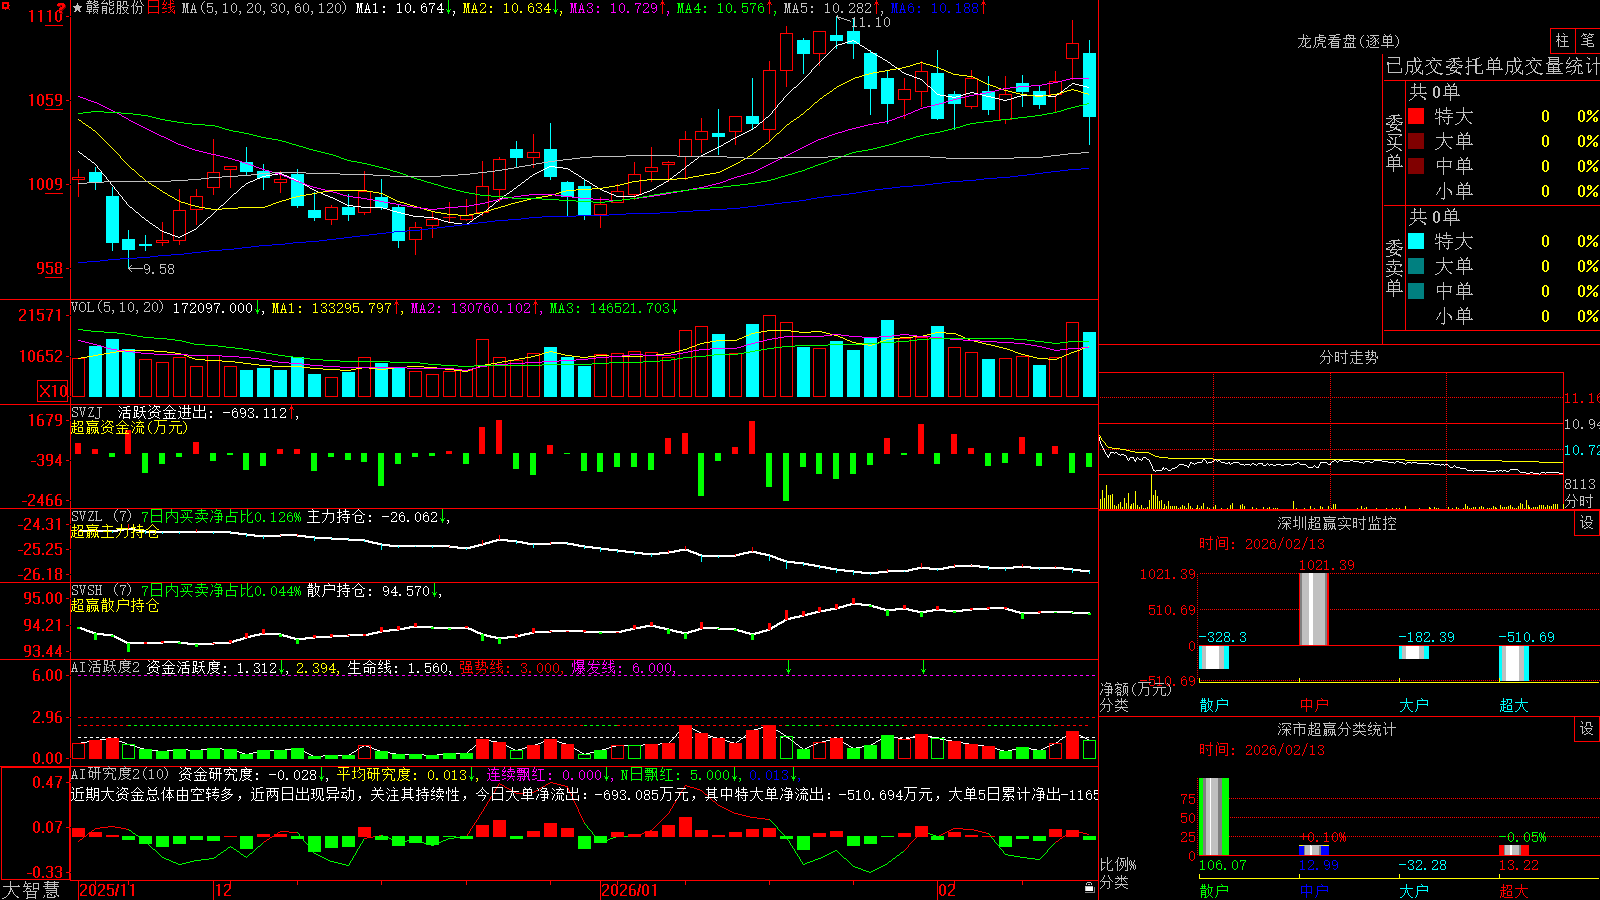The width and height of the screenshot is (1600, 900).
Task: Click the AI活跃度2 indicator name
Action: pyautogui.click(x=106, y=667)
